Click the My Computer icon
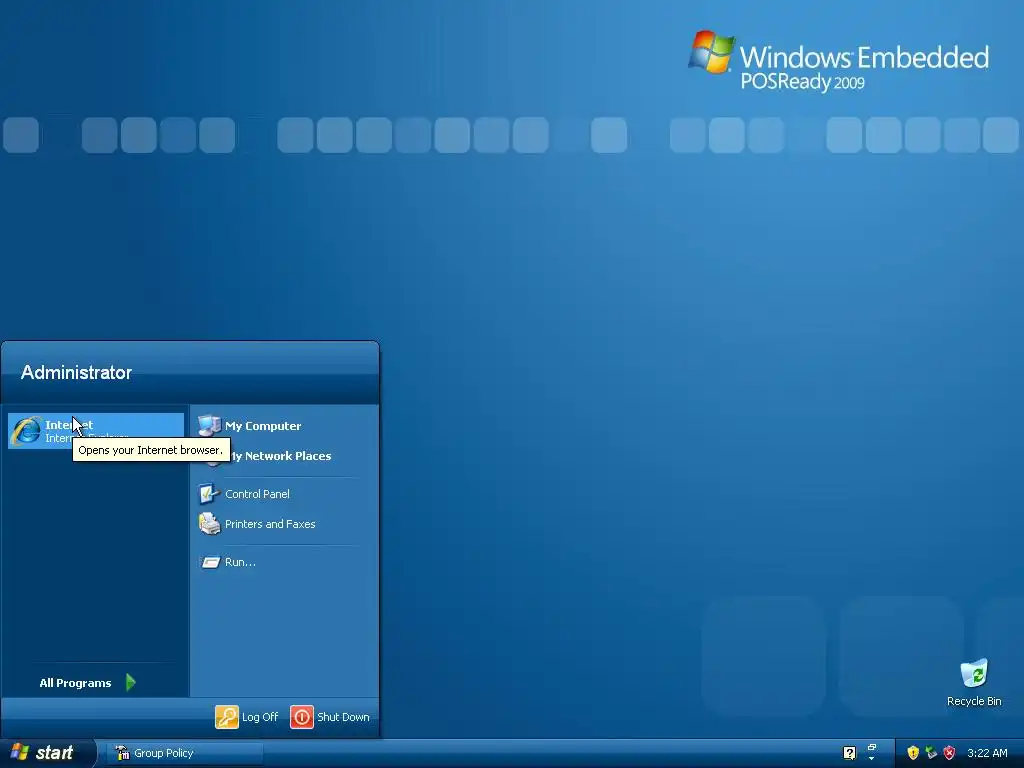Screen dimensions: 1024x768 point(209,426)
